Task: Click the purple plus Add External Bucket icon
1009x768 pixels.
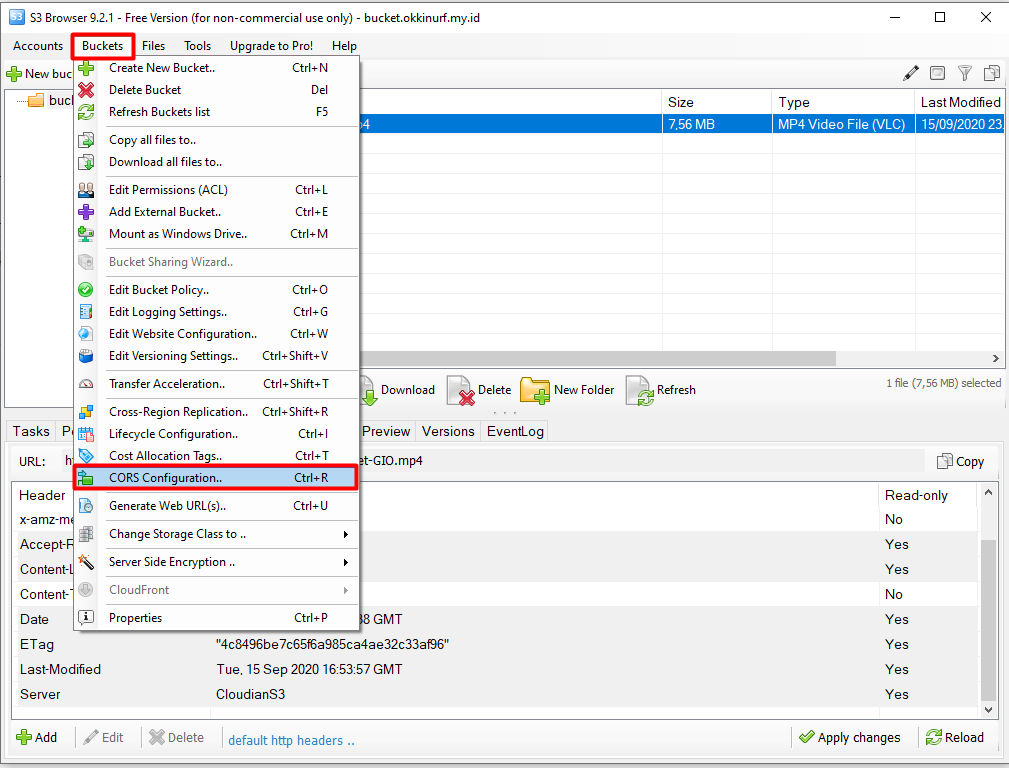Action: (x=86, y=212)
